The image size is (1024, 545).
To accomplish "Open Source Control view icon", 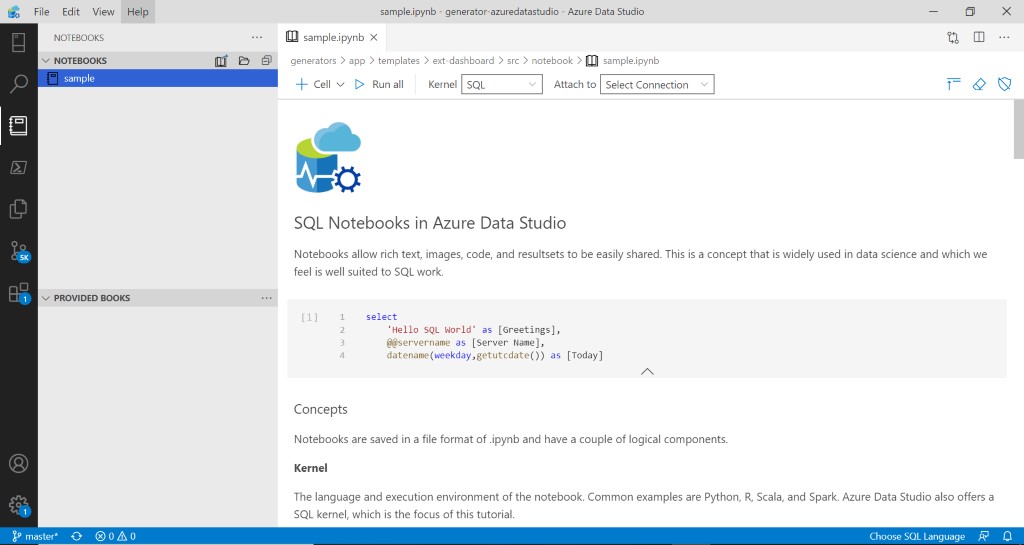I will (x=18, y=251).
